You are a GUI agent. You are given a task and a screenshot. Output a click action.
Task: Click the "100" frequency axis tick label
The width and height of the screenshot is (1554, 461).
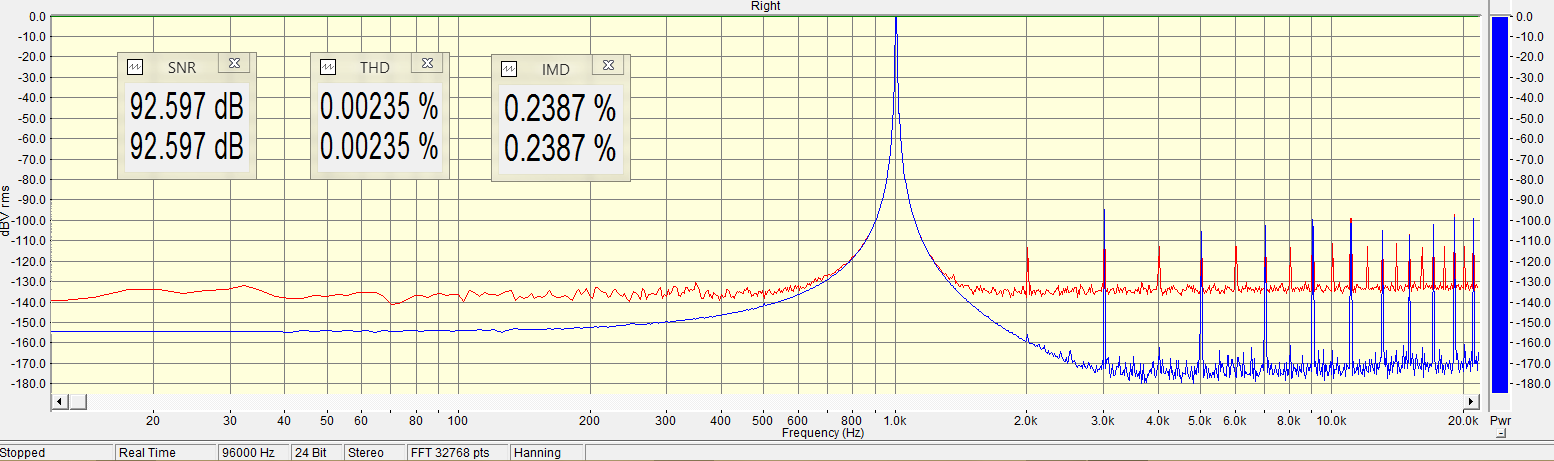click(x=458, y=422)
